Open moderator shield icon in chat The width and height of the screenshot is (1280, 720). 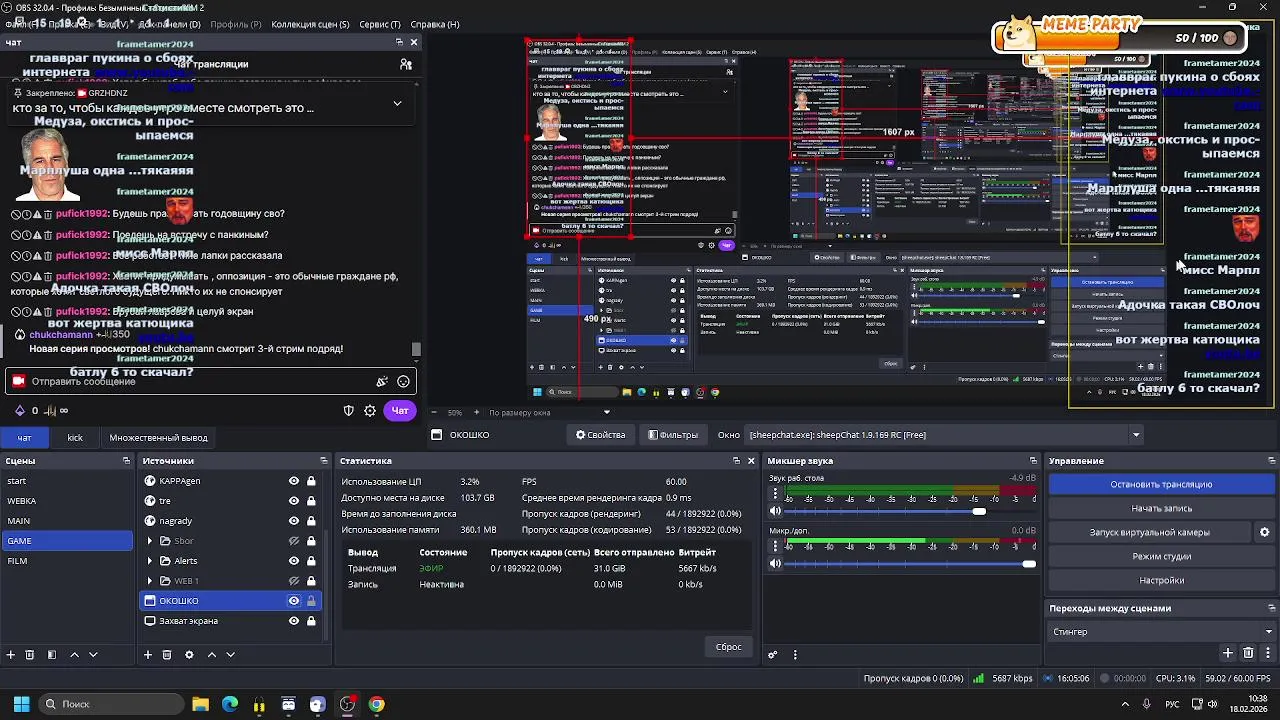point(348,410)
